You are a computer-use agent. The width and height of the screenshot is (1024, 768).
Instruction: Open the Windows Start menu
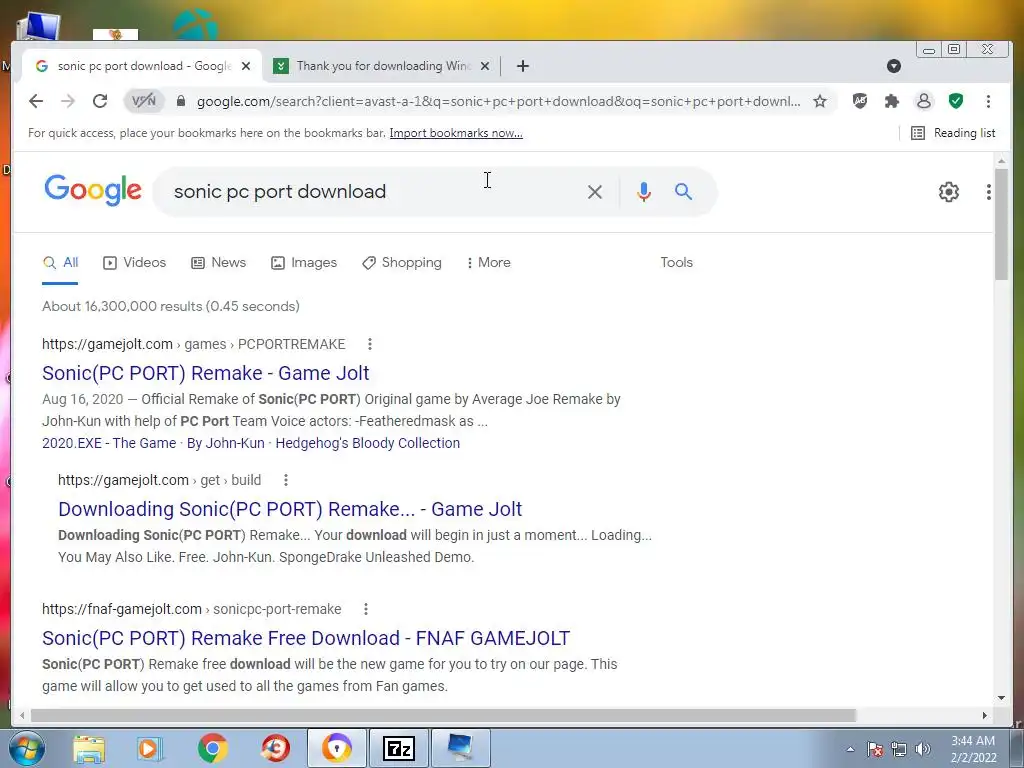tap(26, 748)
